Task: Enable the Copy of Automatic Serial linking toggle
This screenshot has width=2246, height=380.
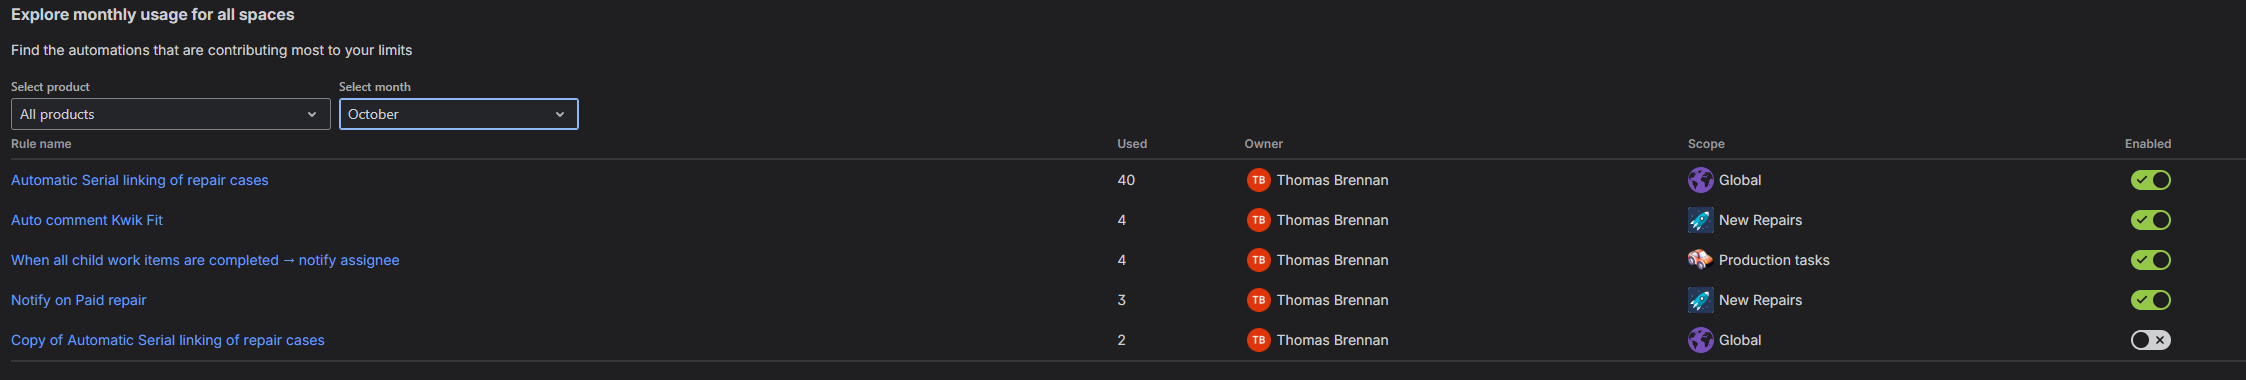Action: 2150,340
